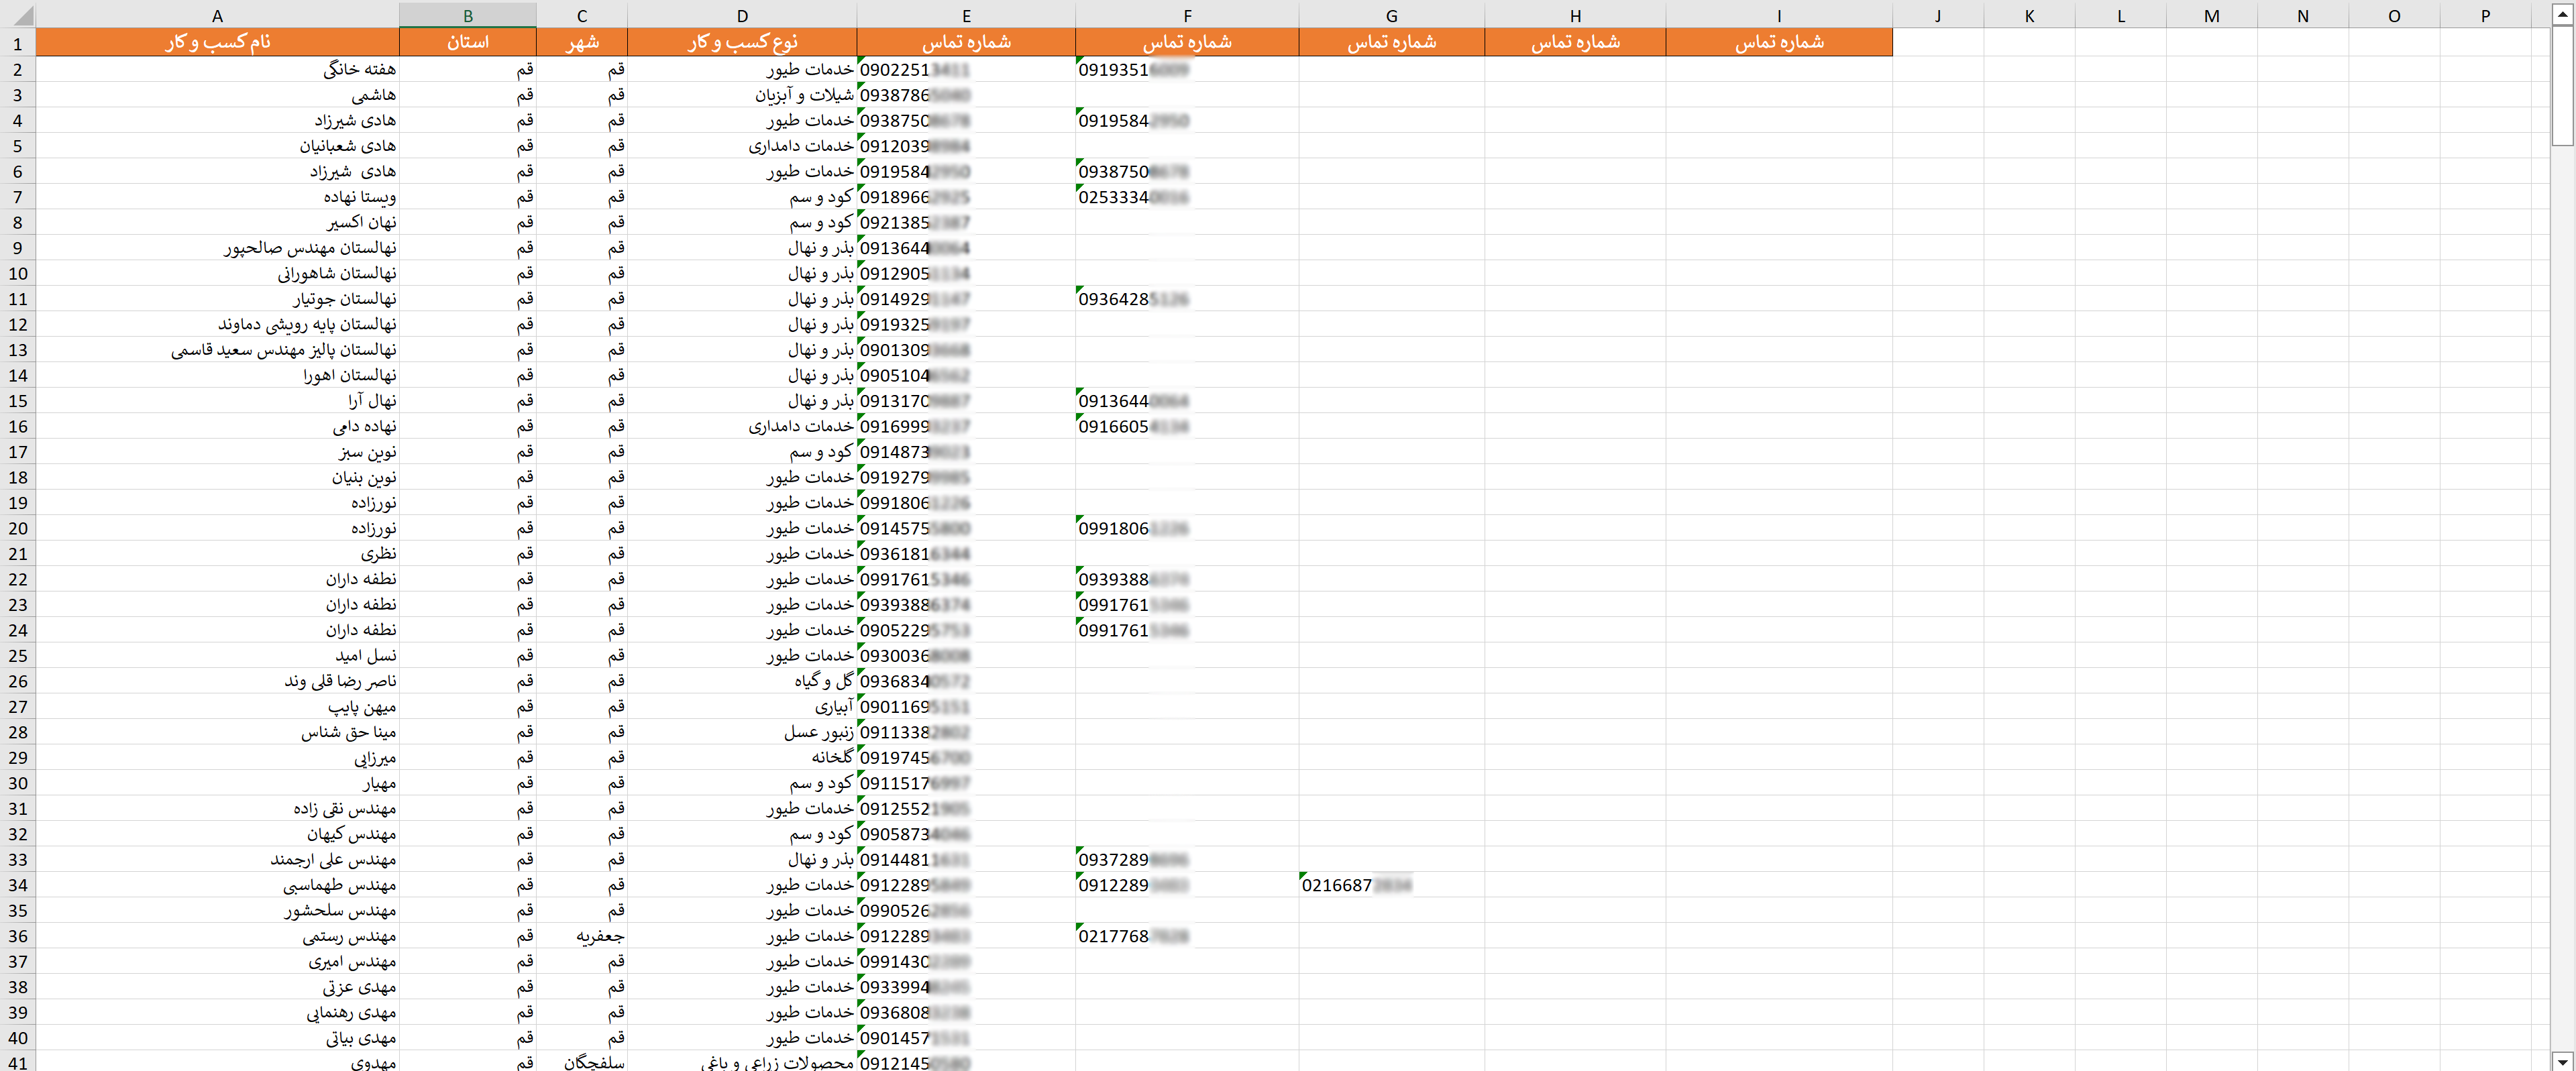Select the cell 'نهاده دامی'
The width and height of the screenshot is (2576, 1071).
coord(217,426)
